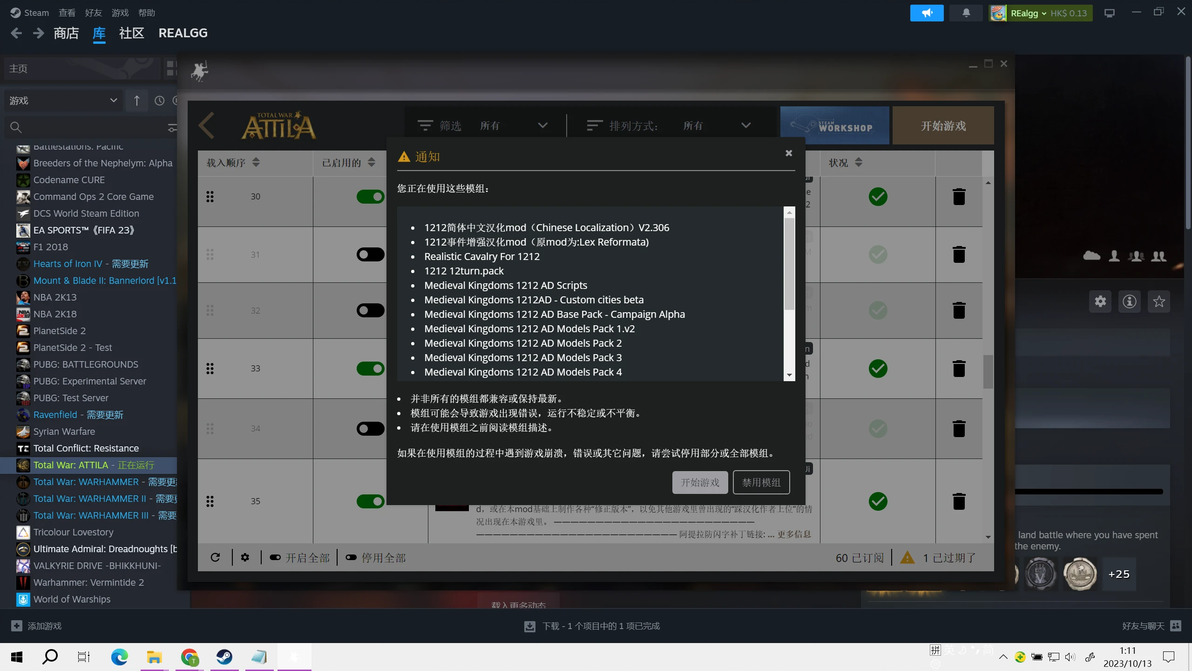This screenshot has width=1192, height=671.
Task: Enable the mod in row 34
Action: point(370,429)
